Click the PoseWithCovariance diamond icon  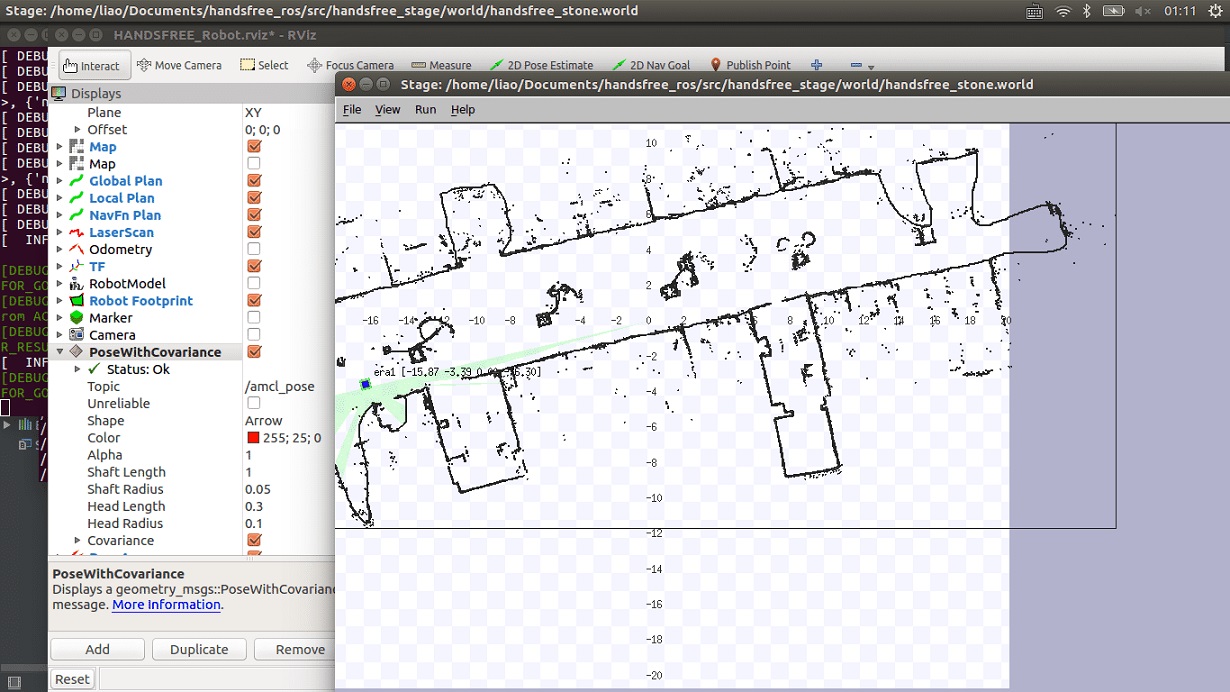(x=76, y=352)
